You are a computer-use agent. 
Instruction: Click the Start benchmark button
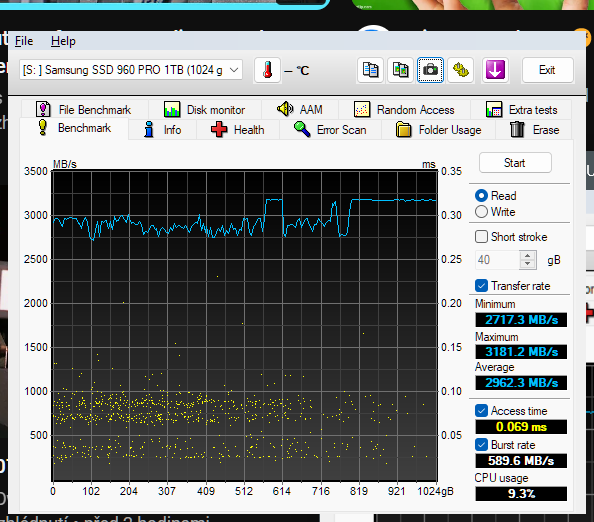pos(515,163)
